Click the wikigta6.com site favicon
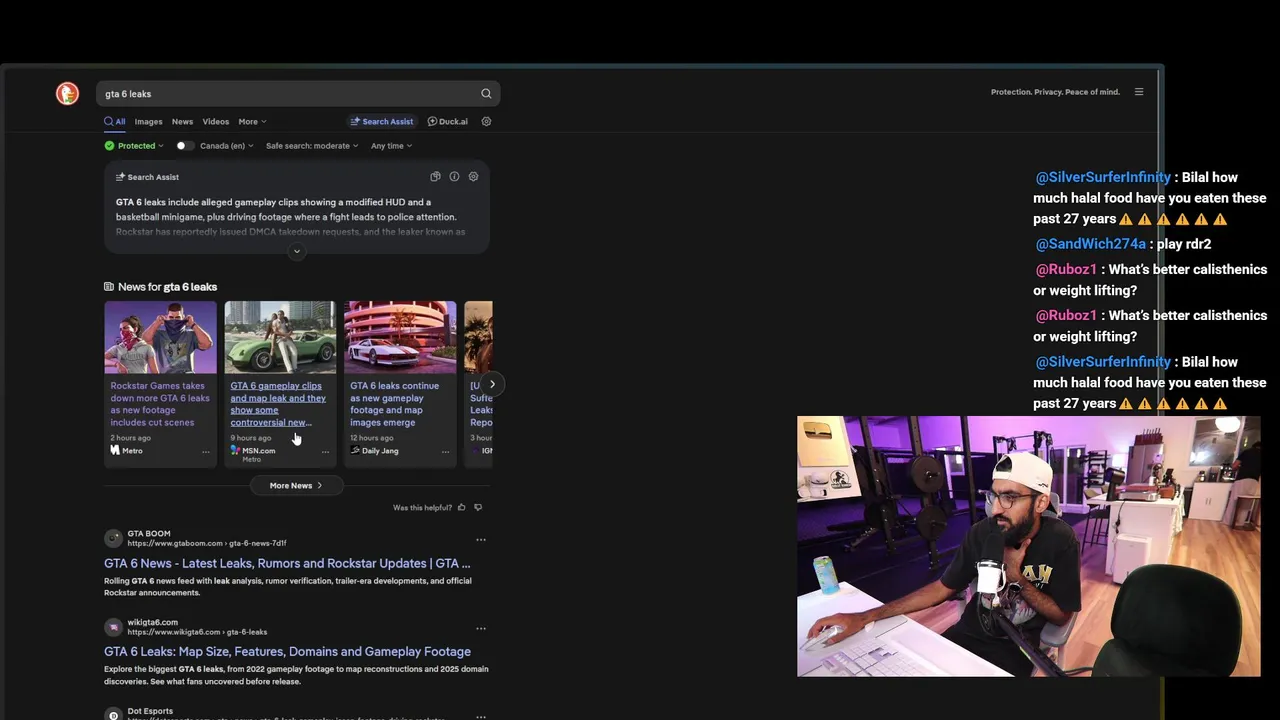The image size is (1280, 720). pyautogui.click(x=113, y=628)
